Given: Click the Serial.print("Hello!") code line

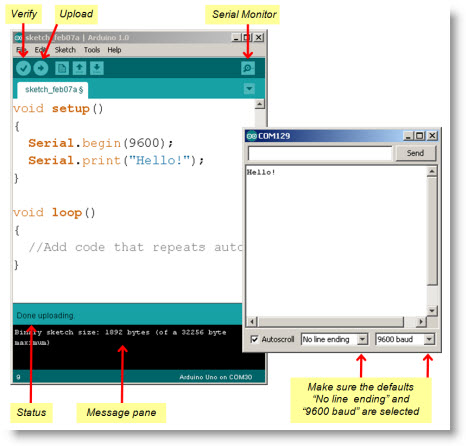Looking at the screenshot, I should tap(116, 161).
